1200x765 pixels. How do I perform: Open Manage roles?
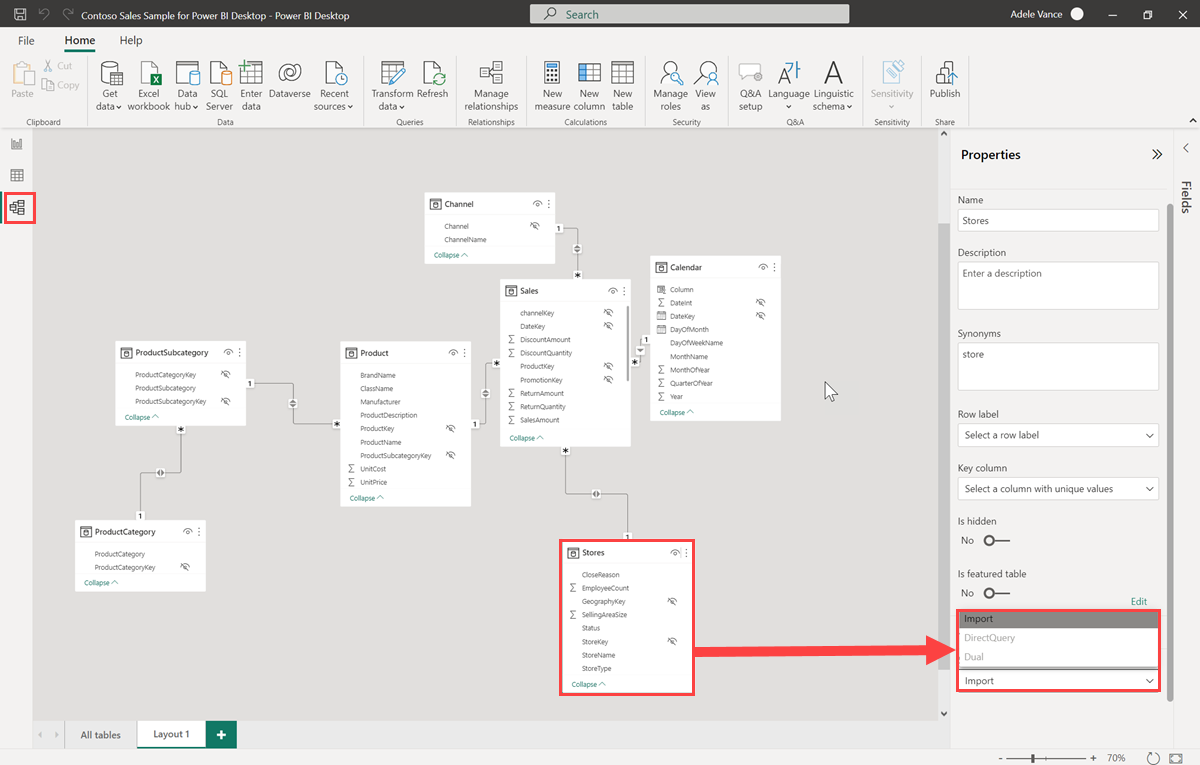(671, 86)
